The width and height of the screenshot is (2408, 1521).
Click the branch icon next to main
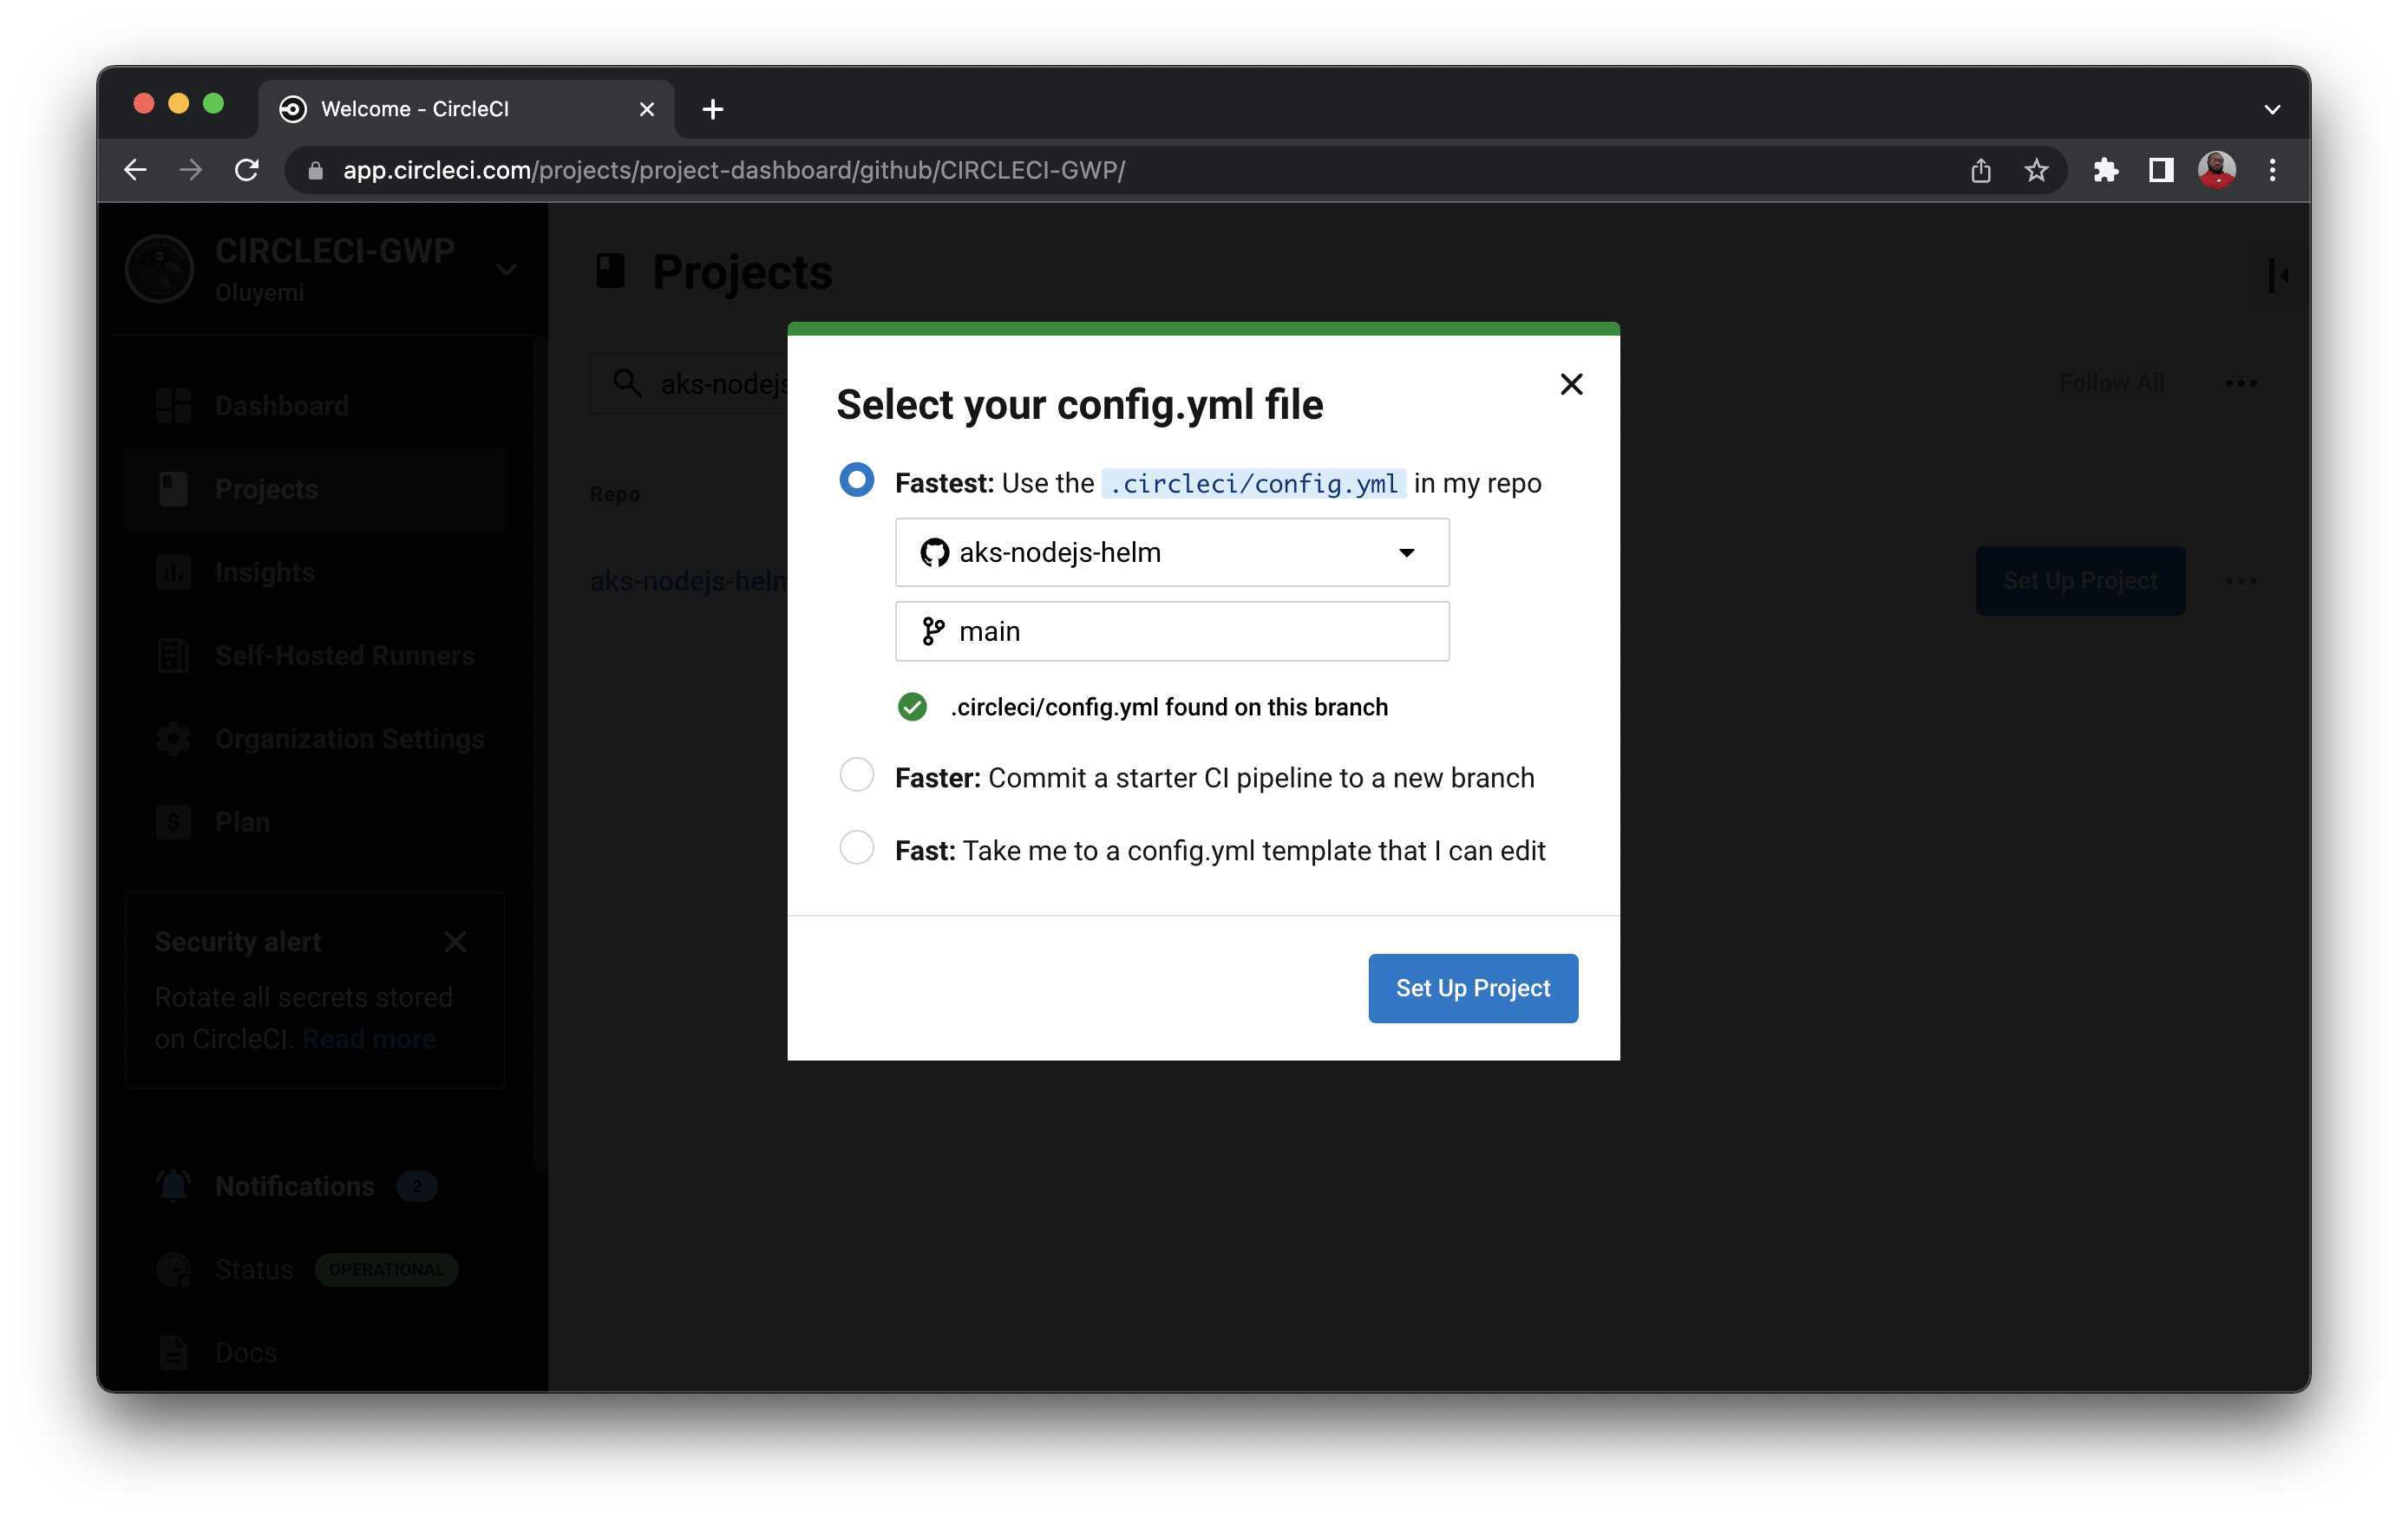pyautogui.click(x=932, y=631)
